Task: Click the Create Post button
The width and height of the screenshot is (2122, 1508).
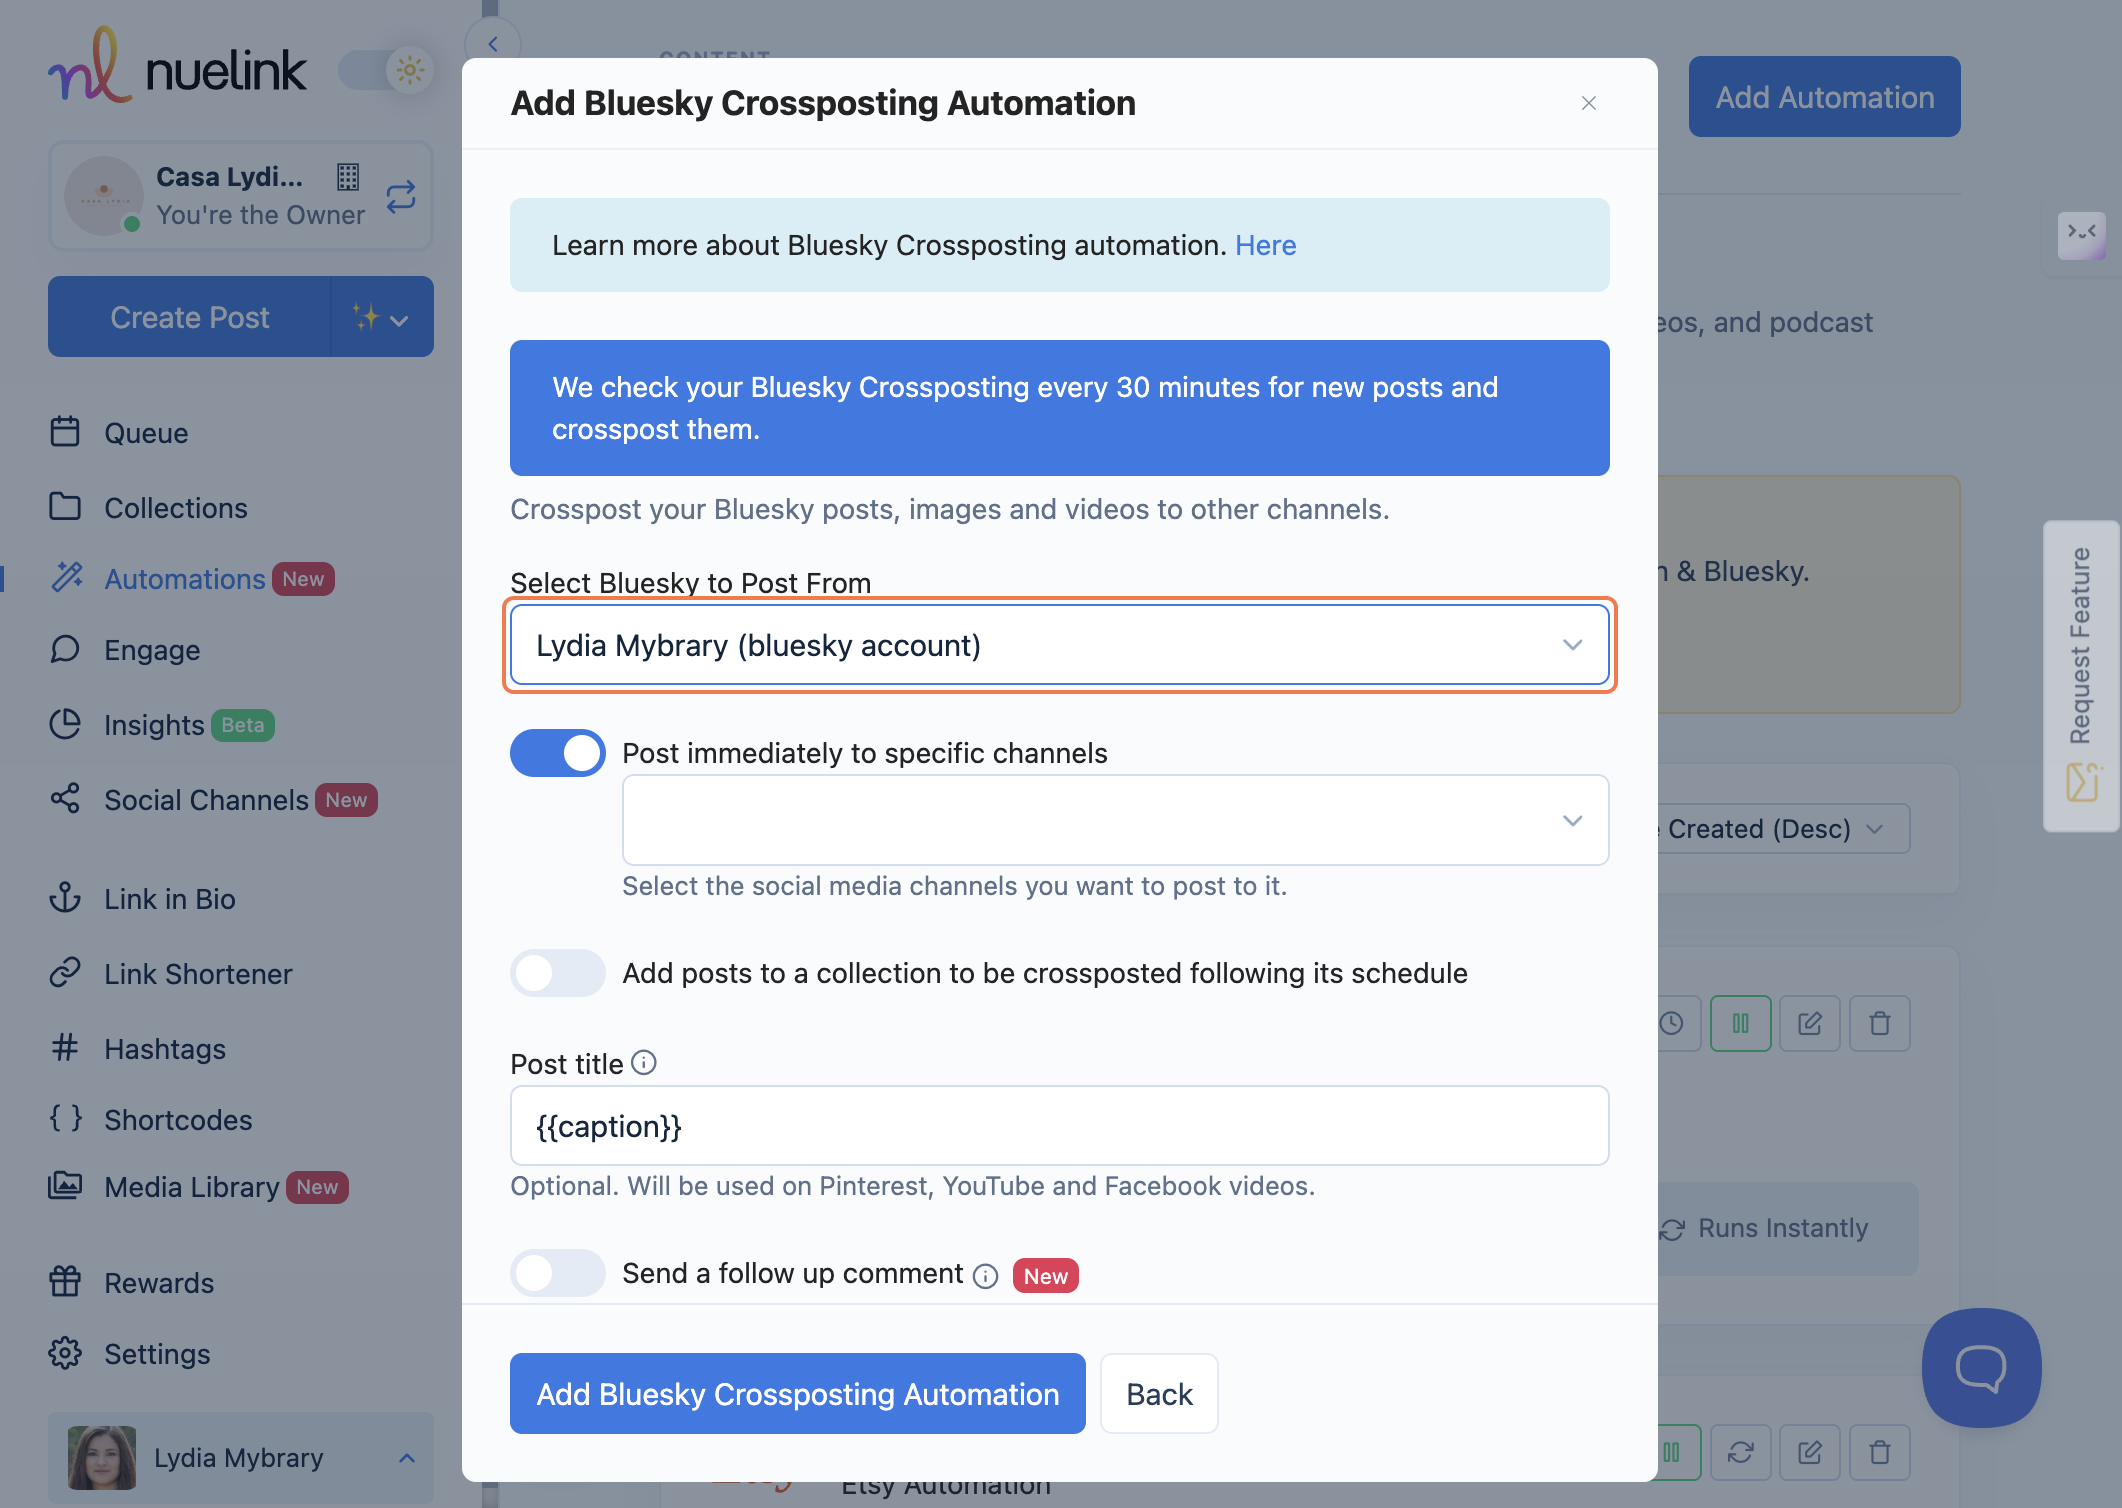Action: (x=189, y=317)
